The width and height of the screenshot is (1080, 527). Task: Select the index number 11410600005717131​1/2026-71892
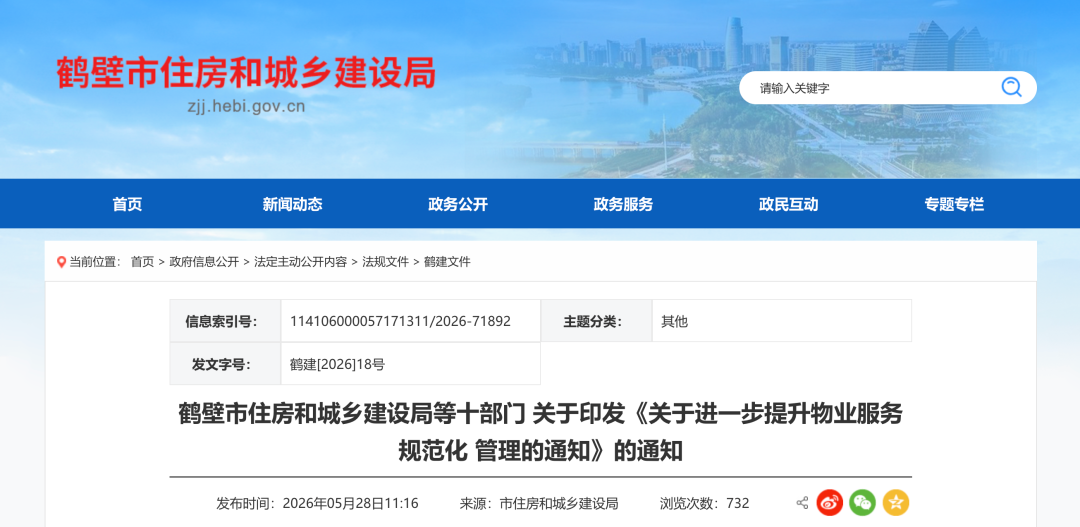pyautogui.click(x=400, y=321)
